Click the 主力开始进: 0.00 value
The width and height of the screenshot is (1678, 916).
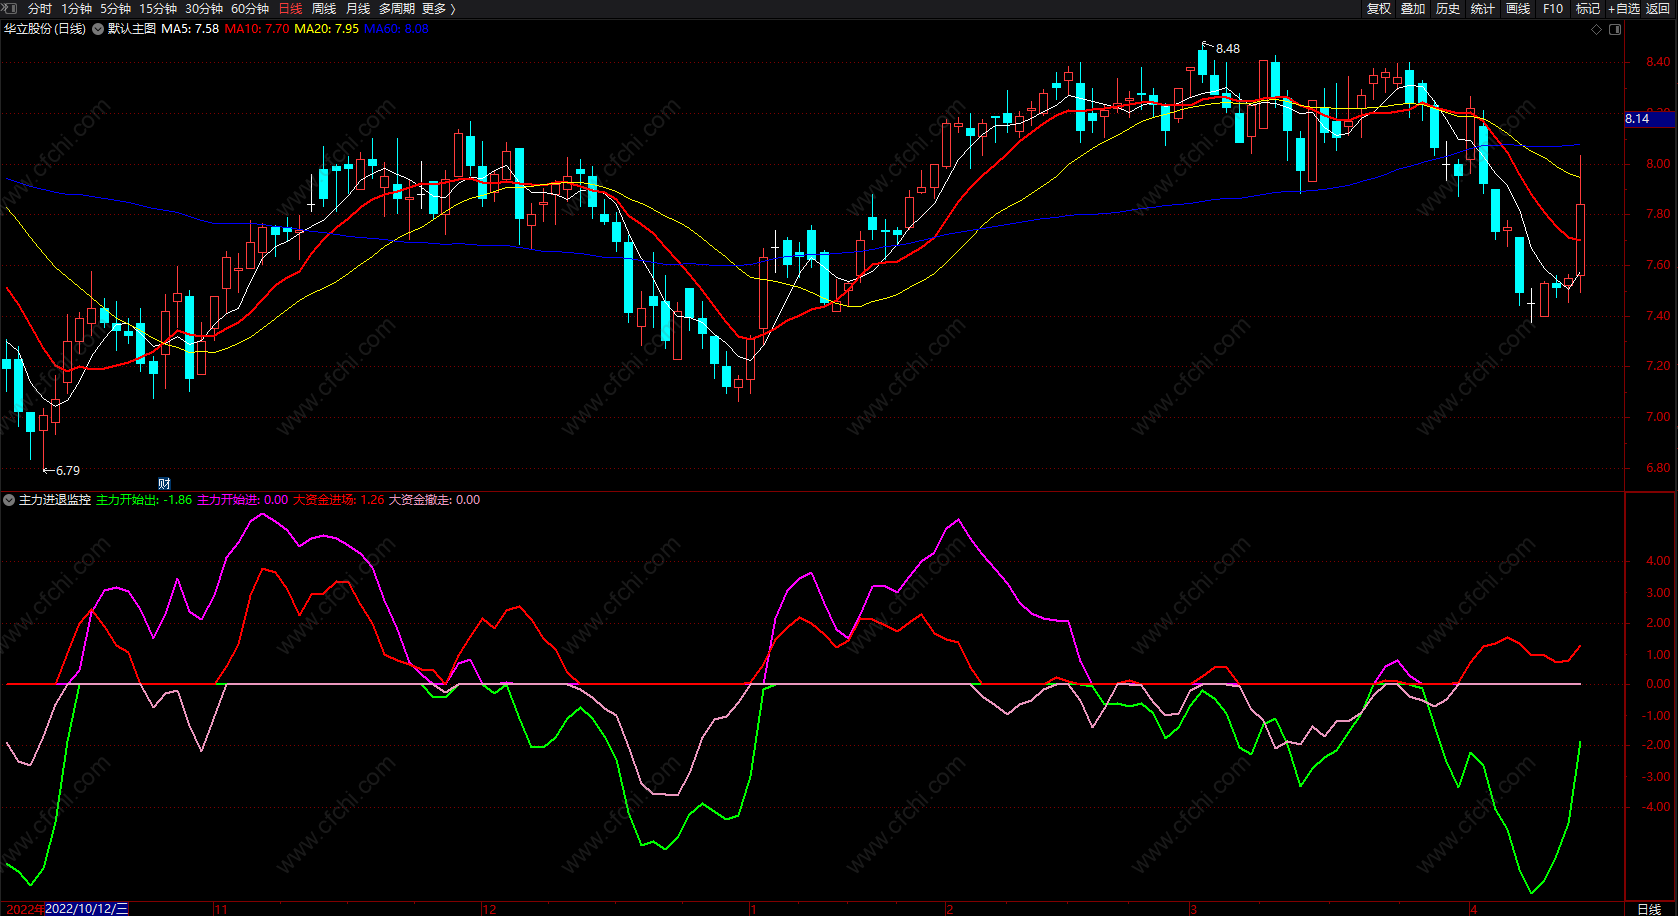242,500
